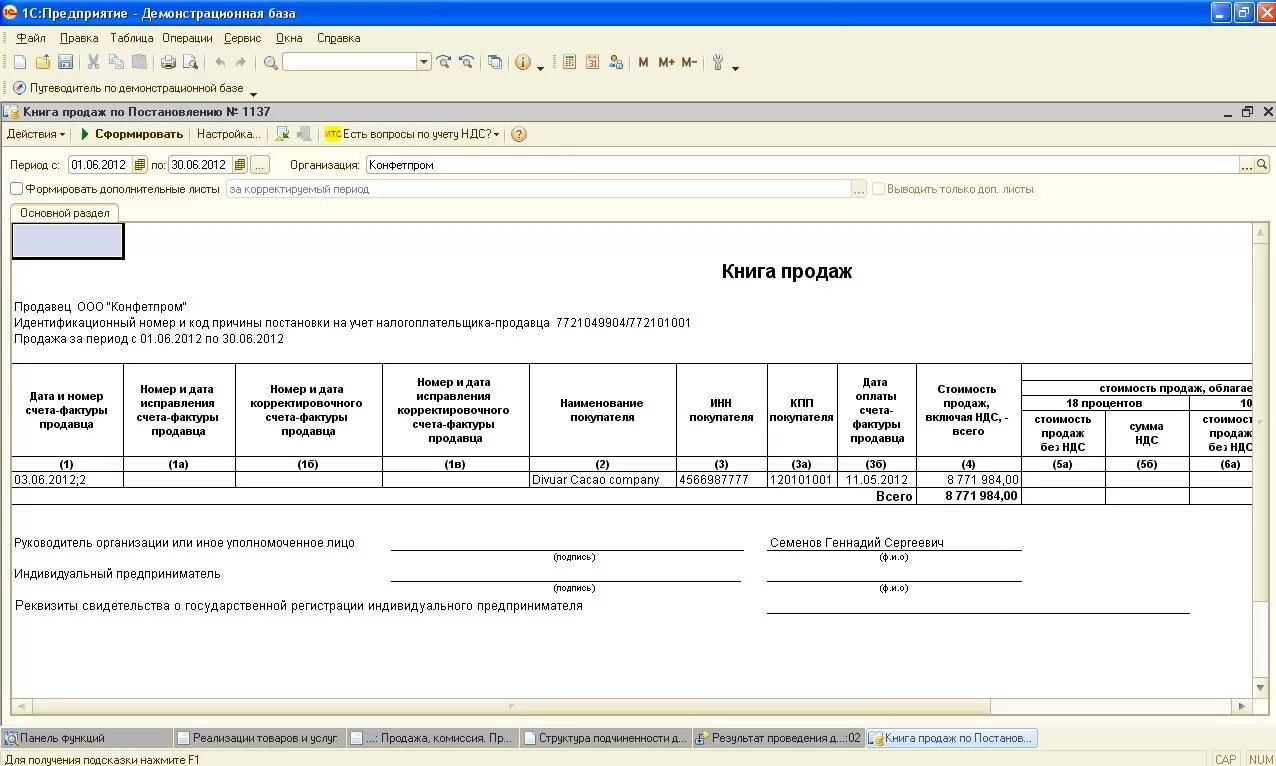
Task: Click the Настройка... button
Action: [x=228, y=134]
